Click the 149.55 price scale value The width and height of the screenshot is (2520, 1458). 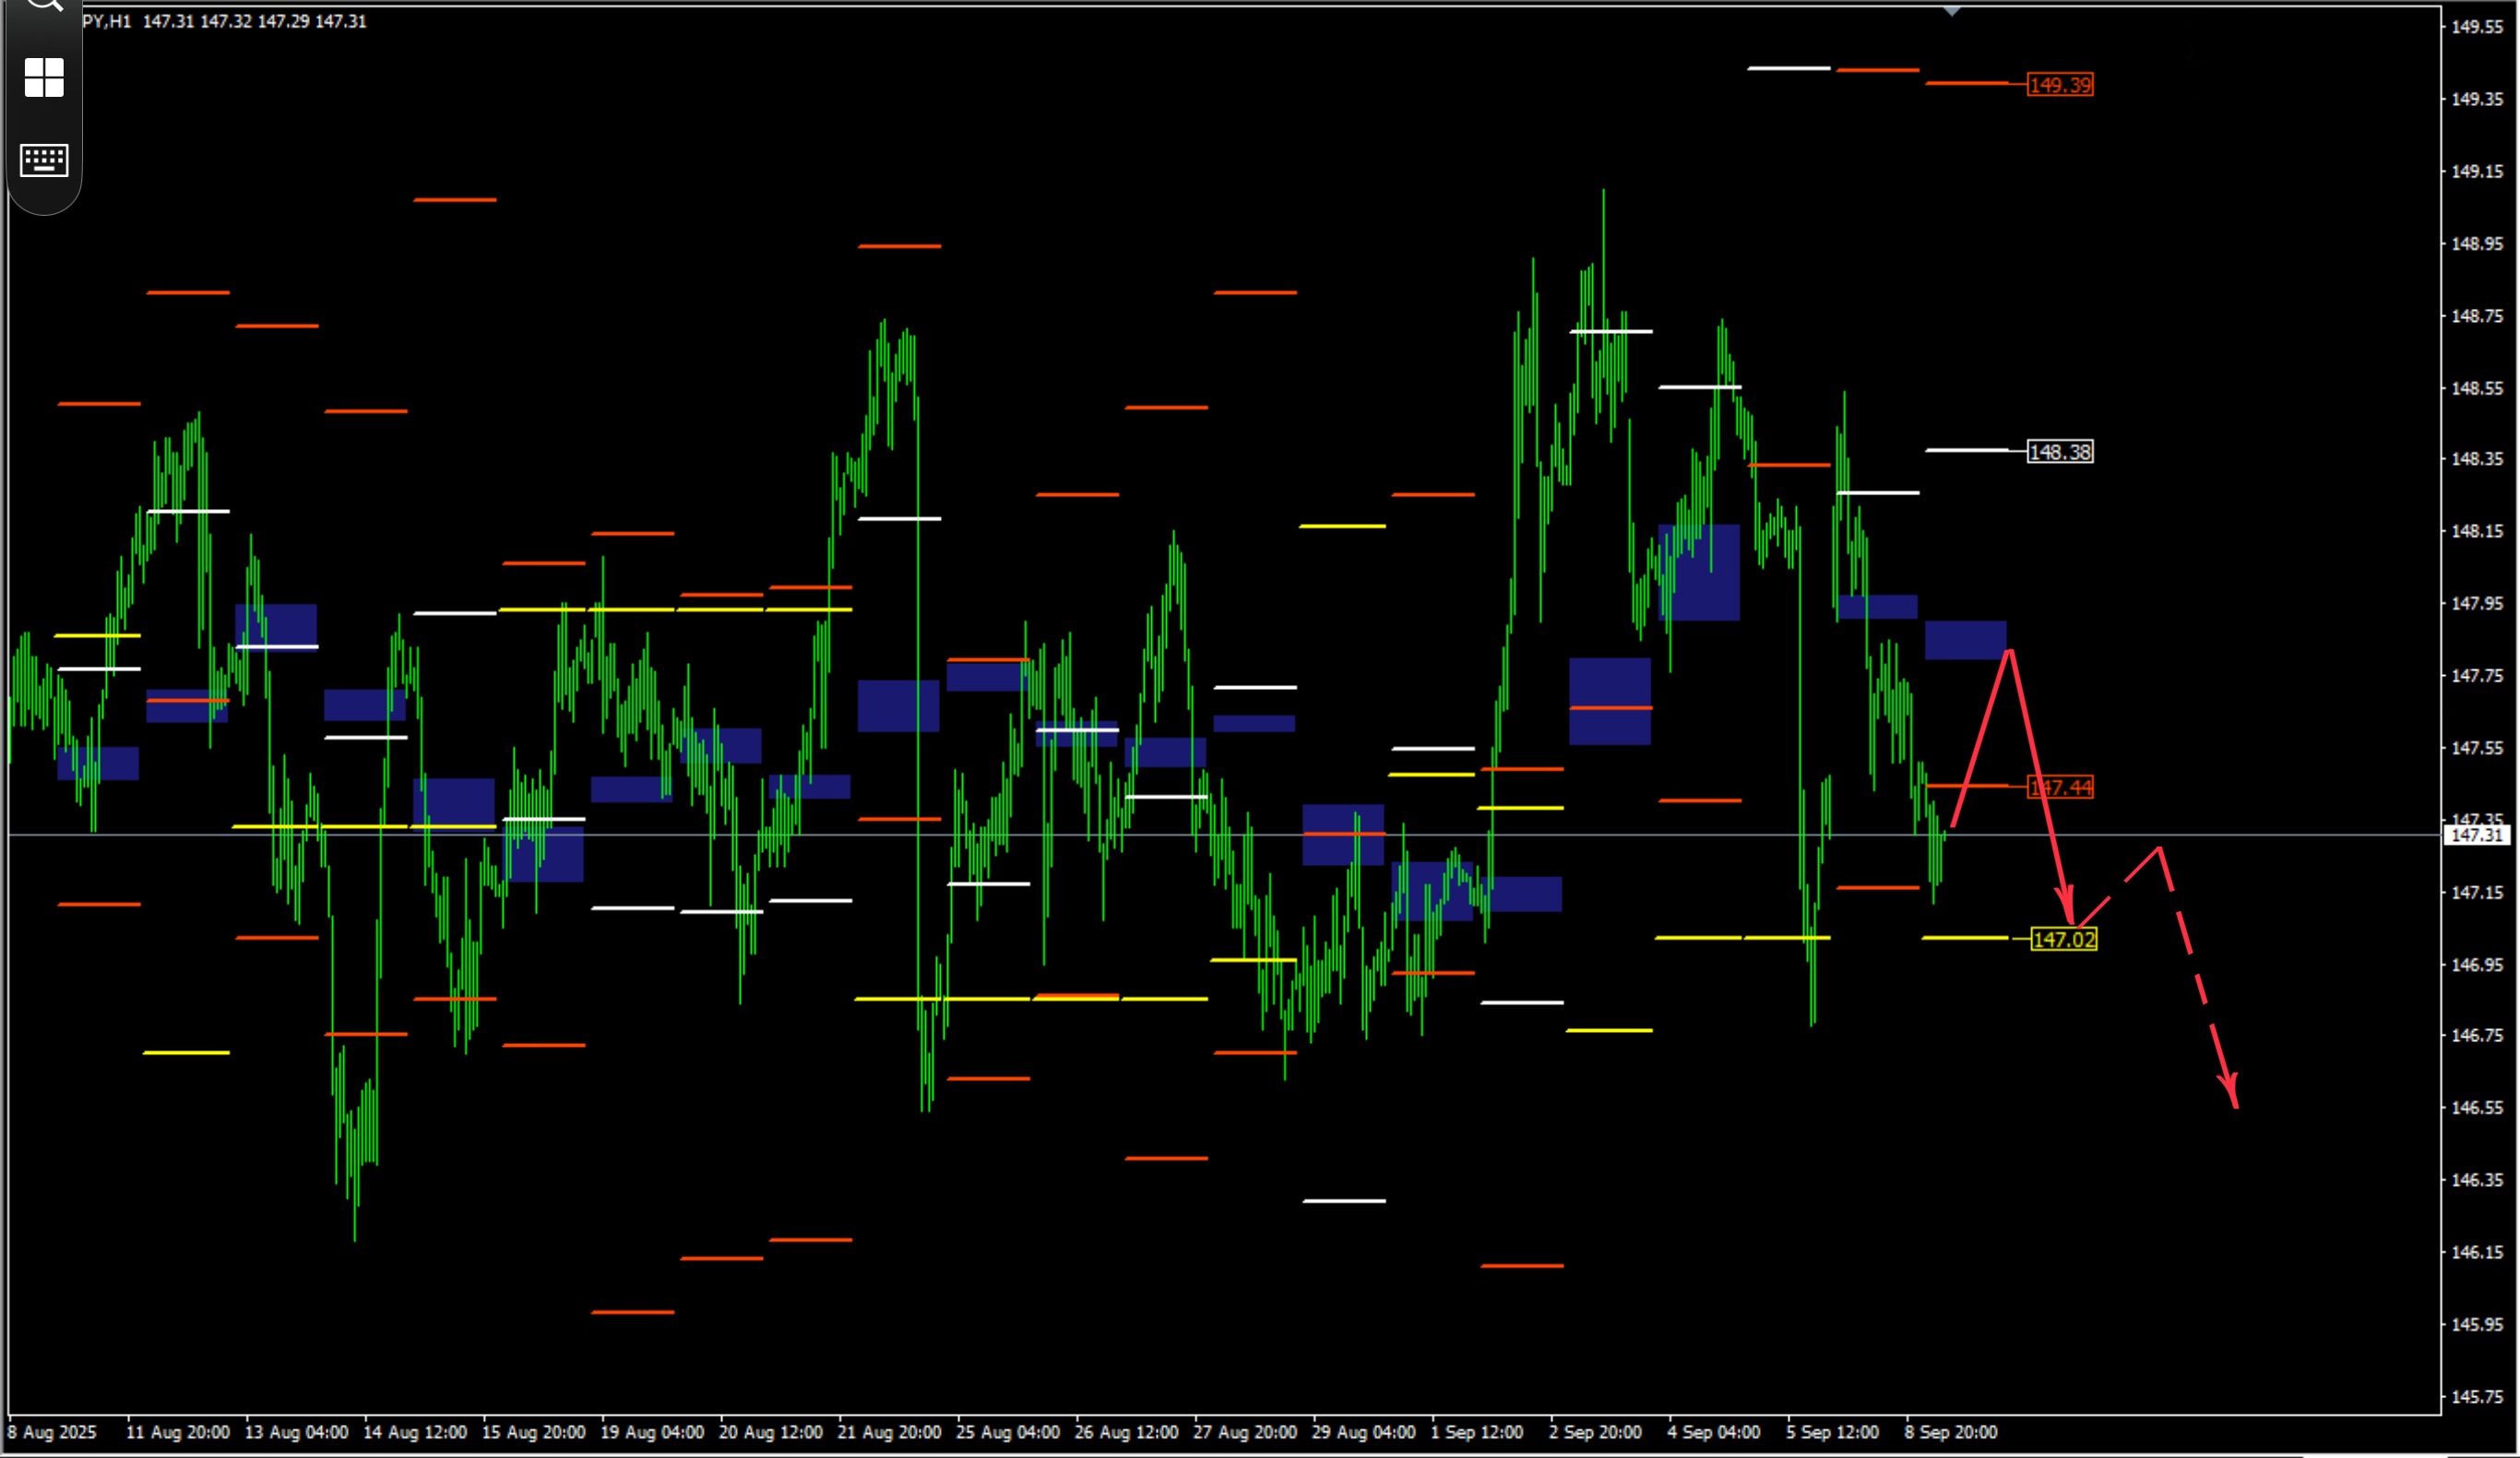(2477, 27)
